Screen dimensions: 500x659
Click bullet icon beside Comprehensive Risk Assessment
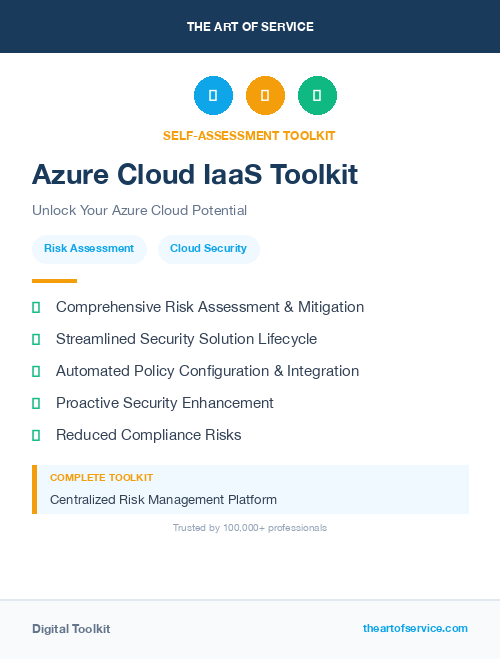tap(36, 307)
